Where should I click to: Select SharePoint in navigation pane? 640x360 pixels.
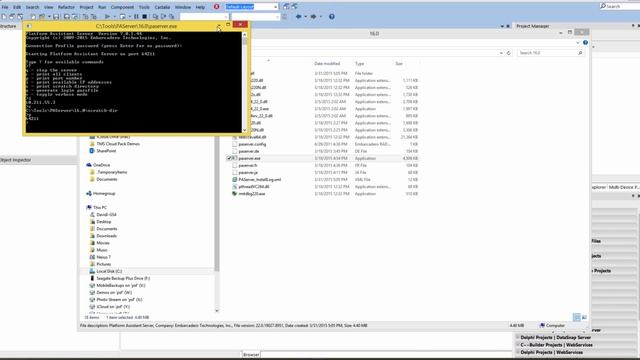click(106, 151)
